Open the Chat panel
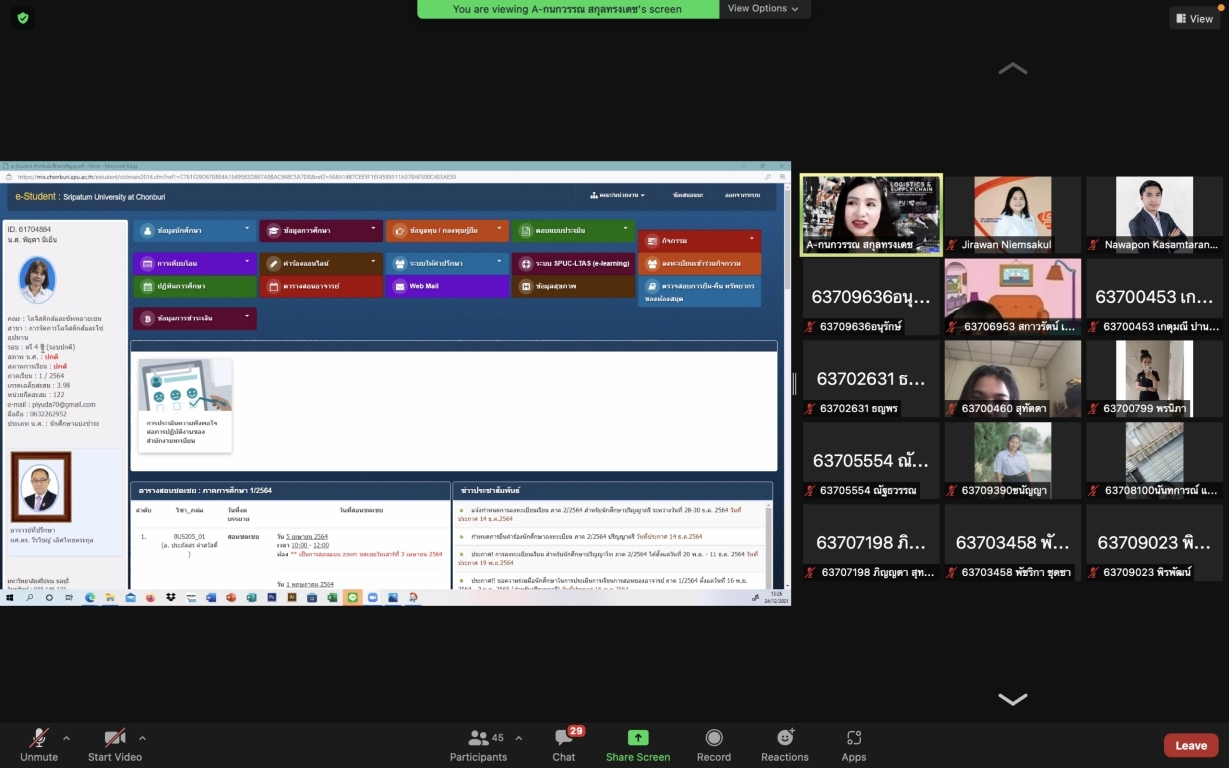This screenshot has height=768, width=1229. click(564, 746)
